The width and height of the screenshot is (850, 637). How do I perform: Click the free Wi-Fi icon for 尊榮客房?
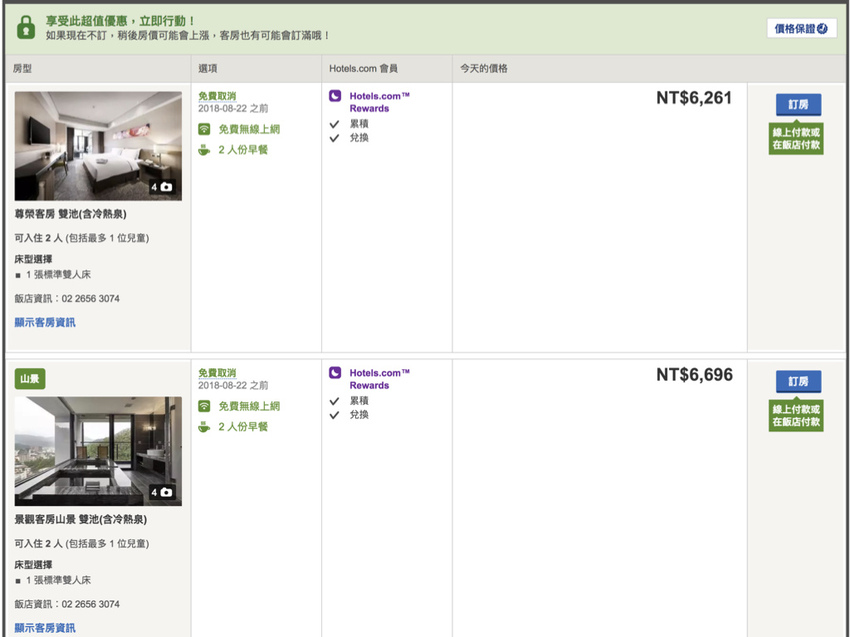pyautogui.click(x=204, y=129)
